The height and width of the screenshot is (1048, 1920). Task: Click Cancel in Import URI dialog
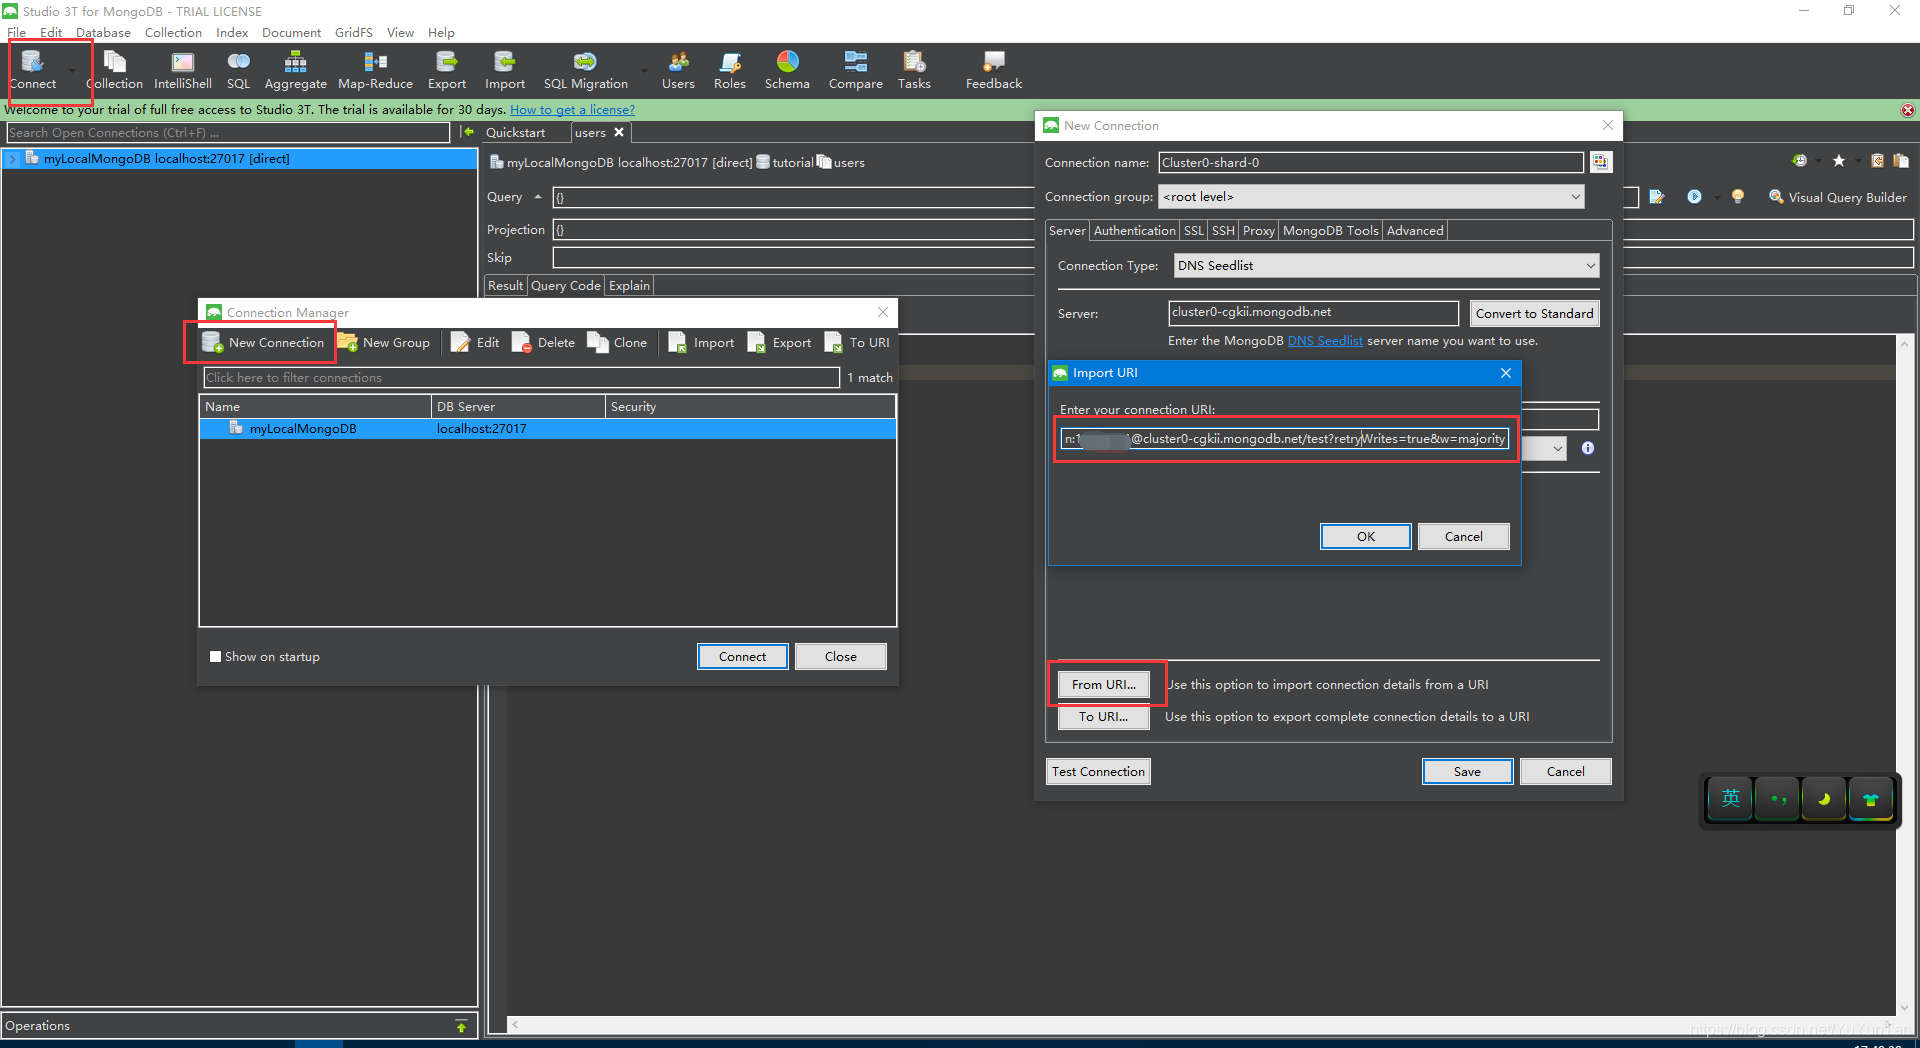point(1463,536)
